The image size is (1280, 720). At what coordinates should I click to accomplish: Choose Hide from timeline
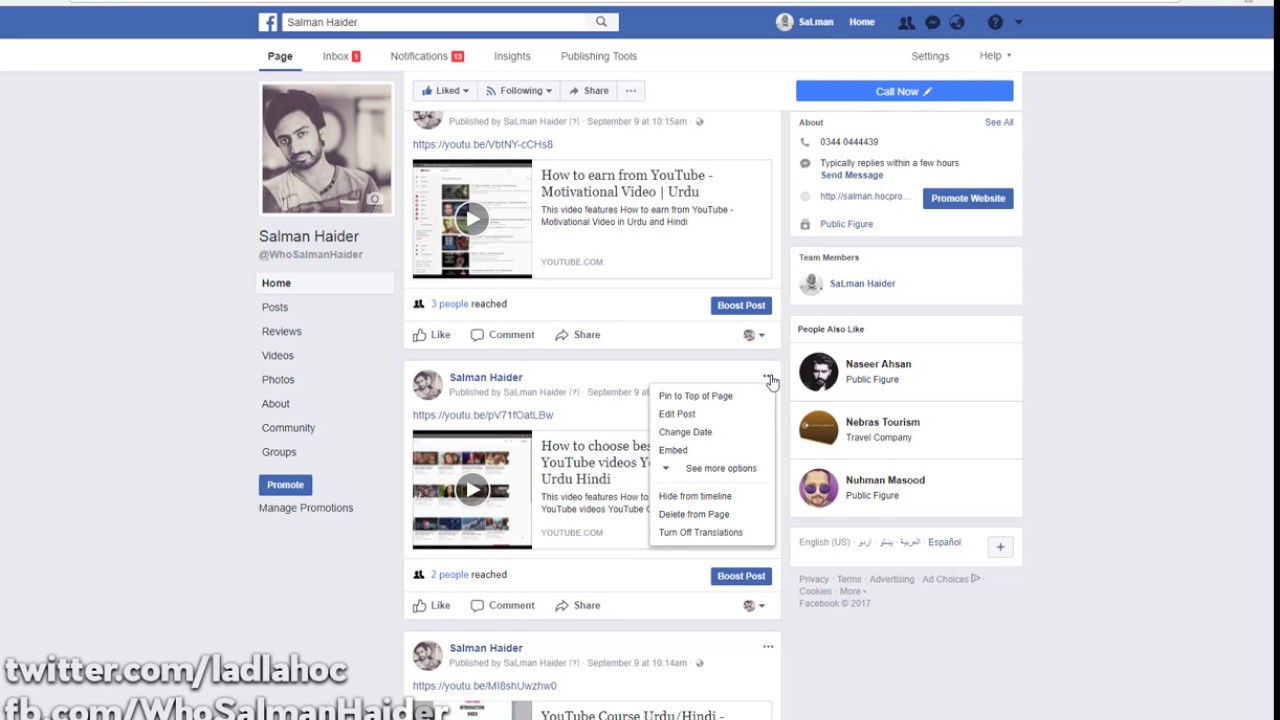click(695, 496)
